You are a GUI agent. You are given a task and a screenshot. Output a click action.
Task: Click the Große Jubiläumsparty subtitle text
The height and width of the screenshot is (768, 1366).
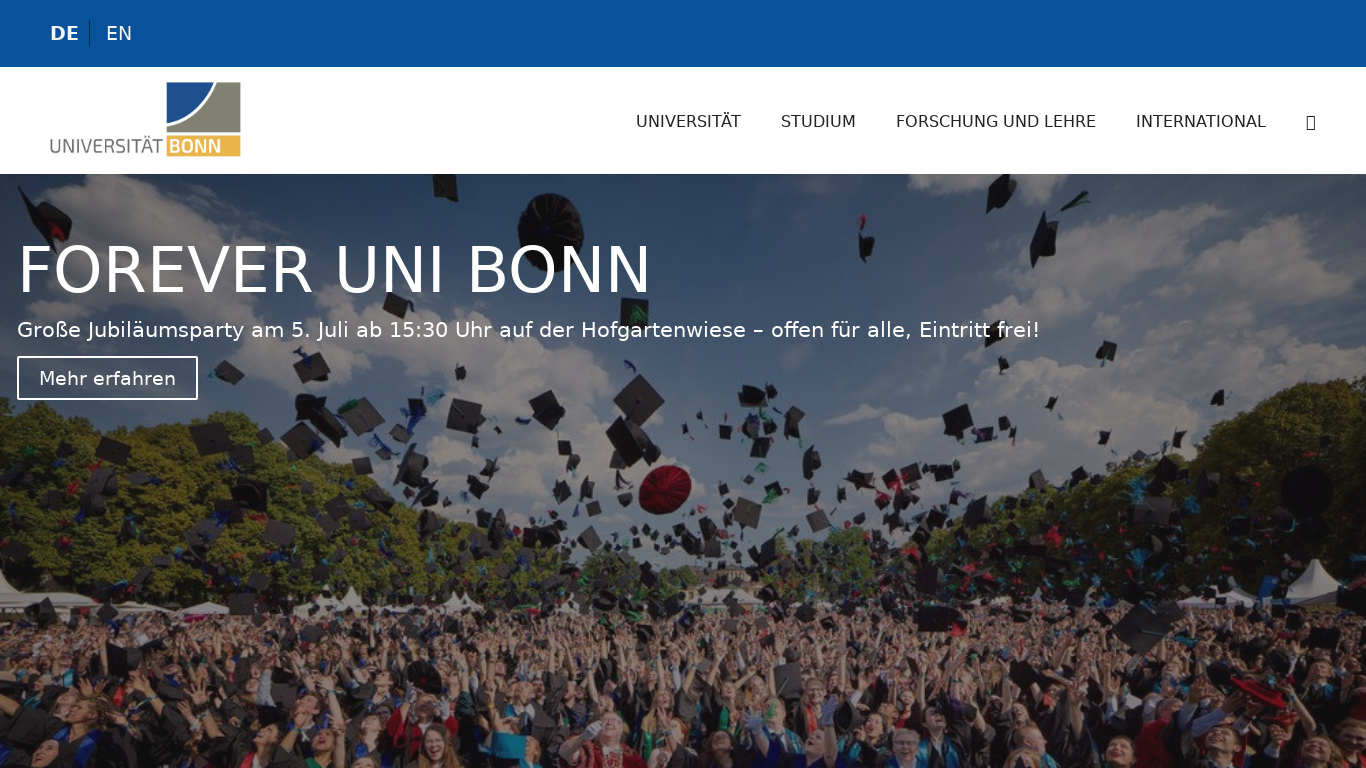pyautogui.click(x=528, y=329)
